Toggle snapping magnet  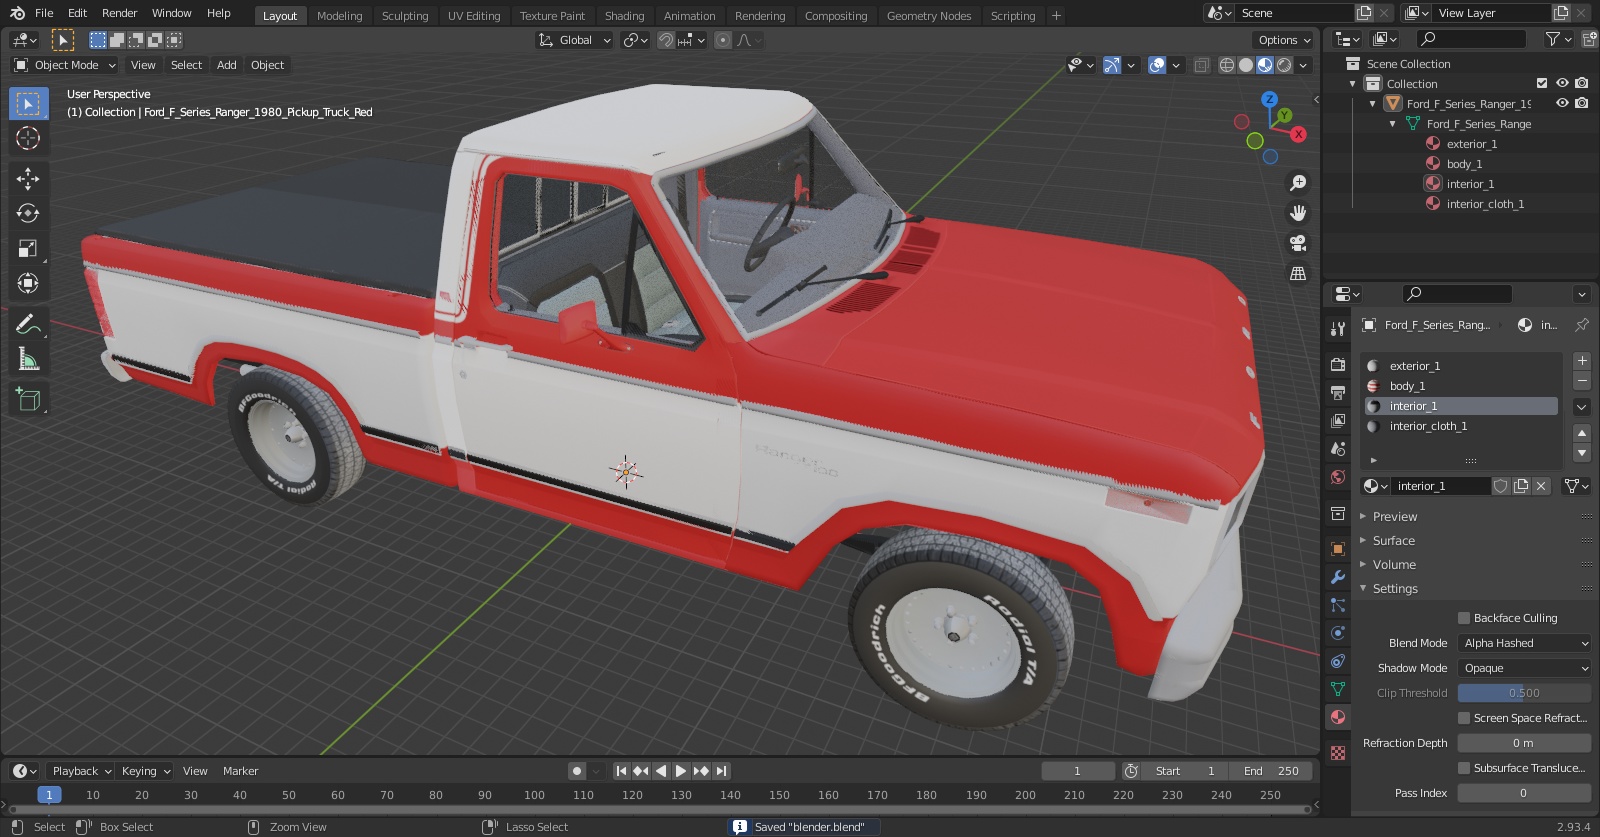pos(665,40)
